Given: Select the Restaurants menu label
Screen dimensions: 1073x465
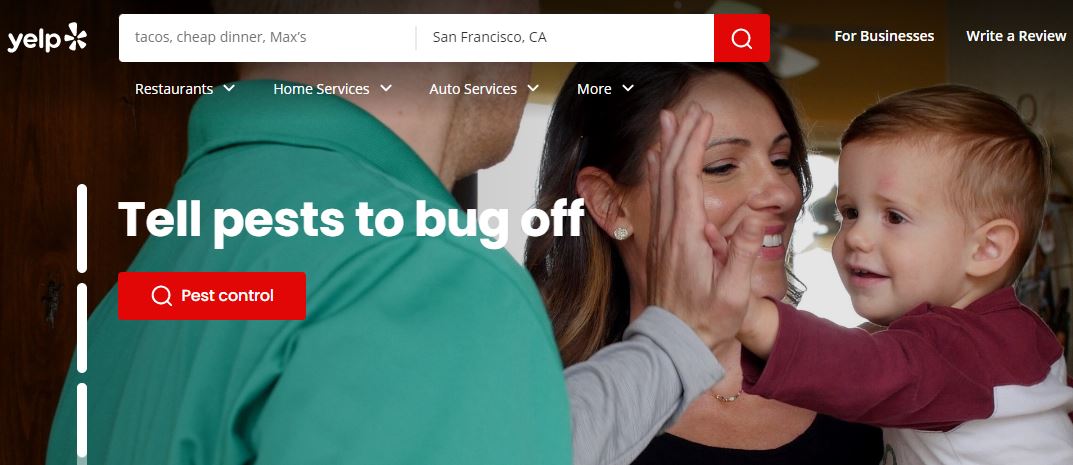Looking at the screenshot, I should (174, 89).
